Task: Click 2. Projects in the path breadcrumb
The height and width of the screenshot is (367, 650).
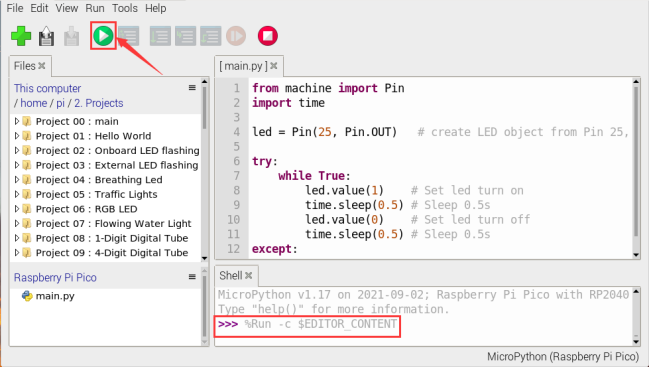Action: pyautogui.click(x=99, y=103)
